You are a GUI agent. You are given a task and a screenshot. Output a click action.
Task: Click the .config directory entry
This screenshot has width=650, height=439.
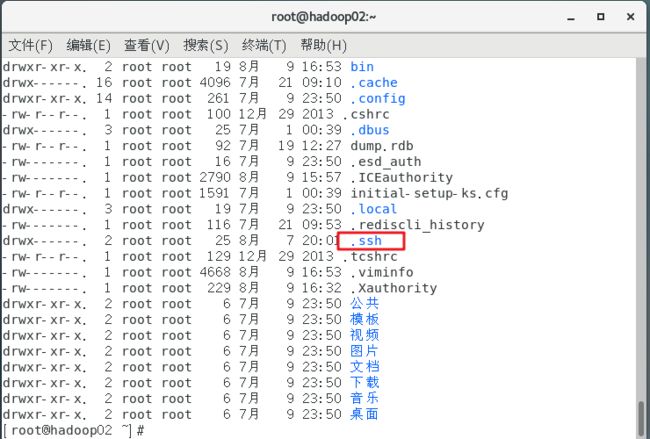coord(378,99)
